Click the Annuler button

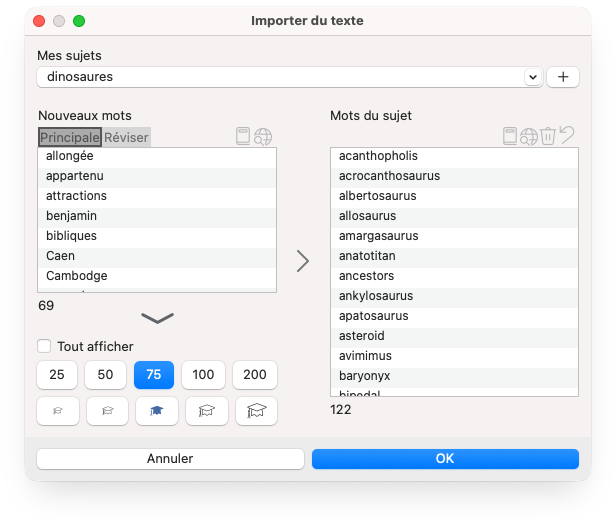point(170,458)
